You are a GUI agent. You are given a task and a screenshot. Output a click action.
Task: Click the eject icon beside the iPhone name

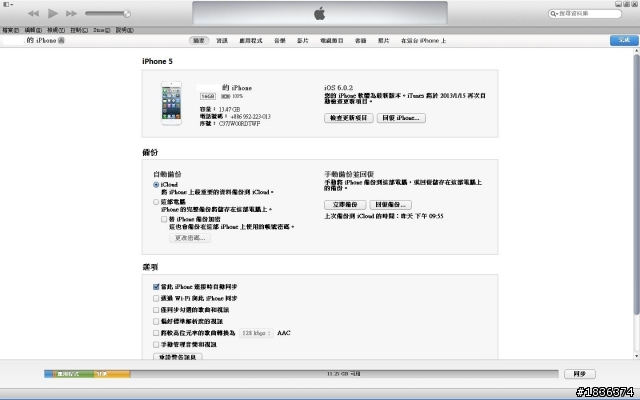(61, 40)
